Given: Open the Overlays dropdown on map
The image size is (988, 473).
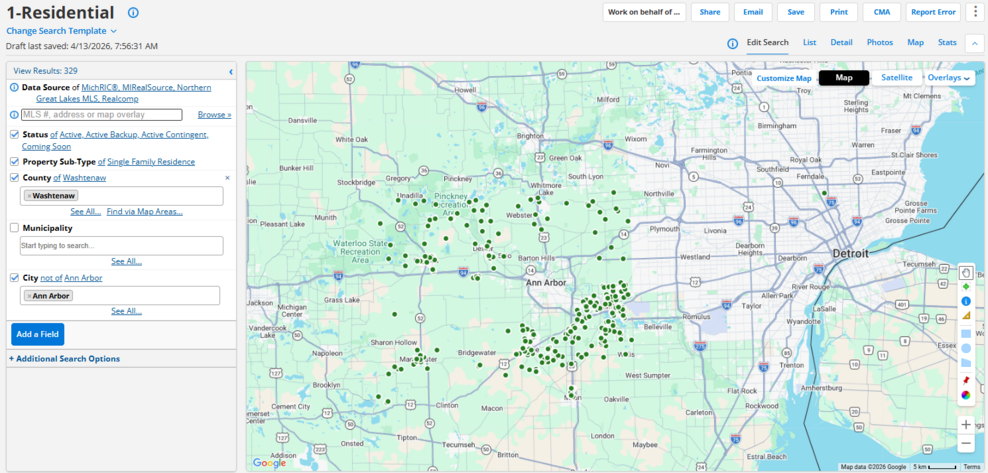Looking at the screenshot, I should (x=949, y=78).
